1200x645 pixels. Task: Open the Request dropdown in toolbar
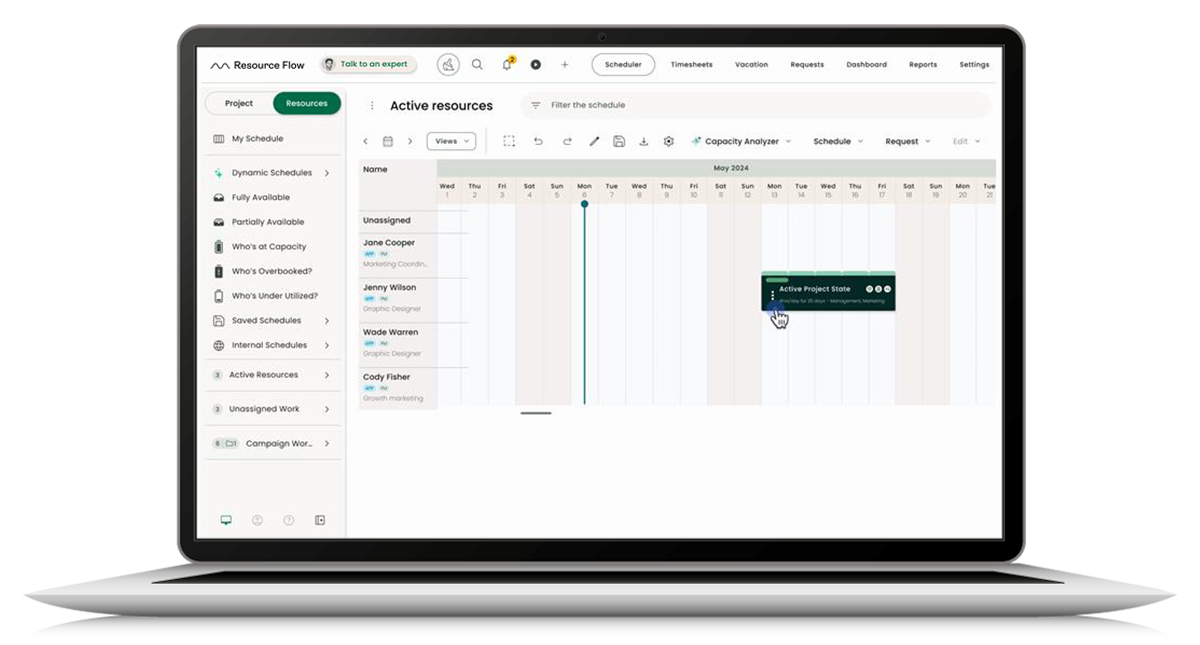tap(908, 141)
